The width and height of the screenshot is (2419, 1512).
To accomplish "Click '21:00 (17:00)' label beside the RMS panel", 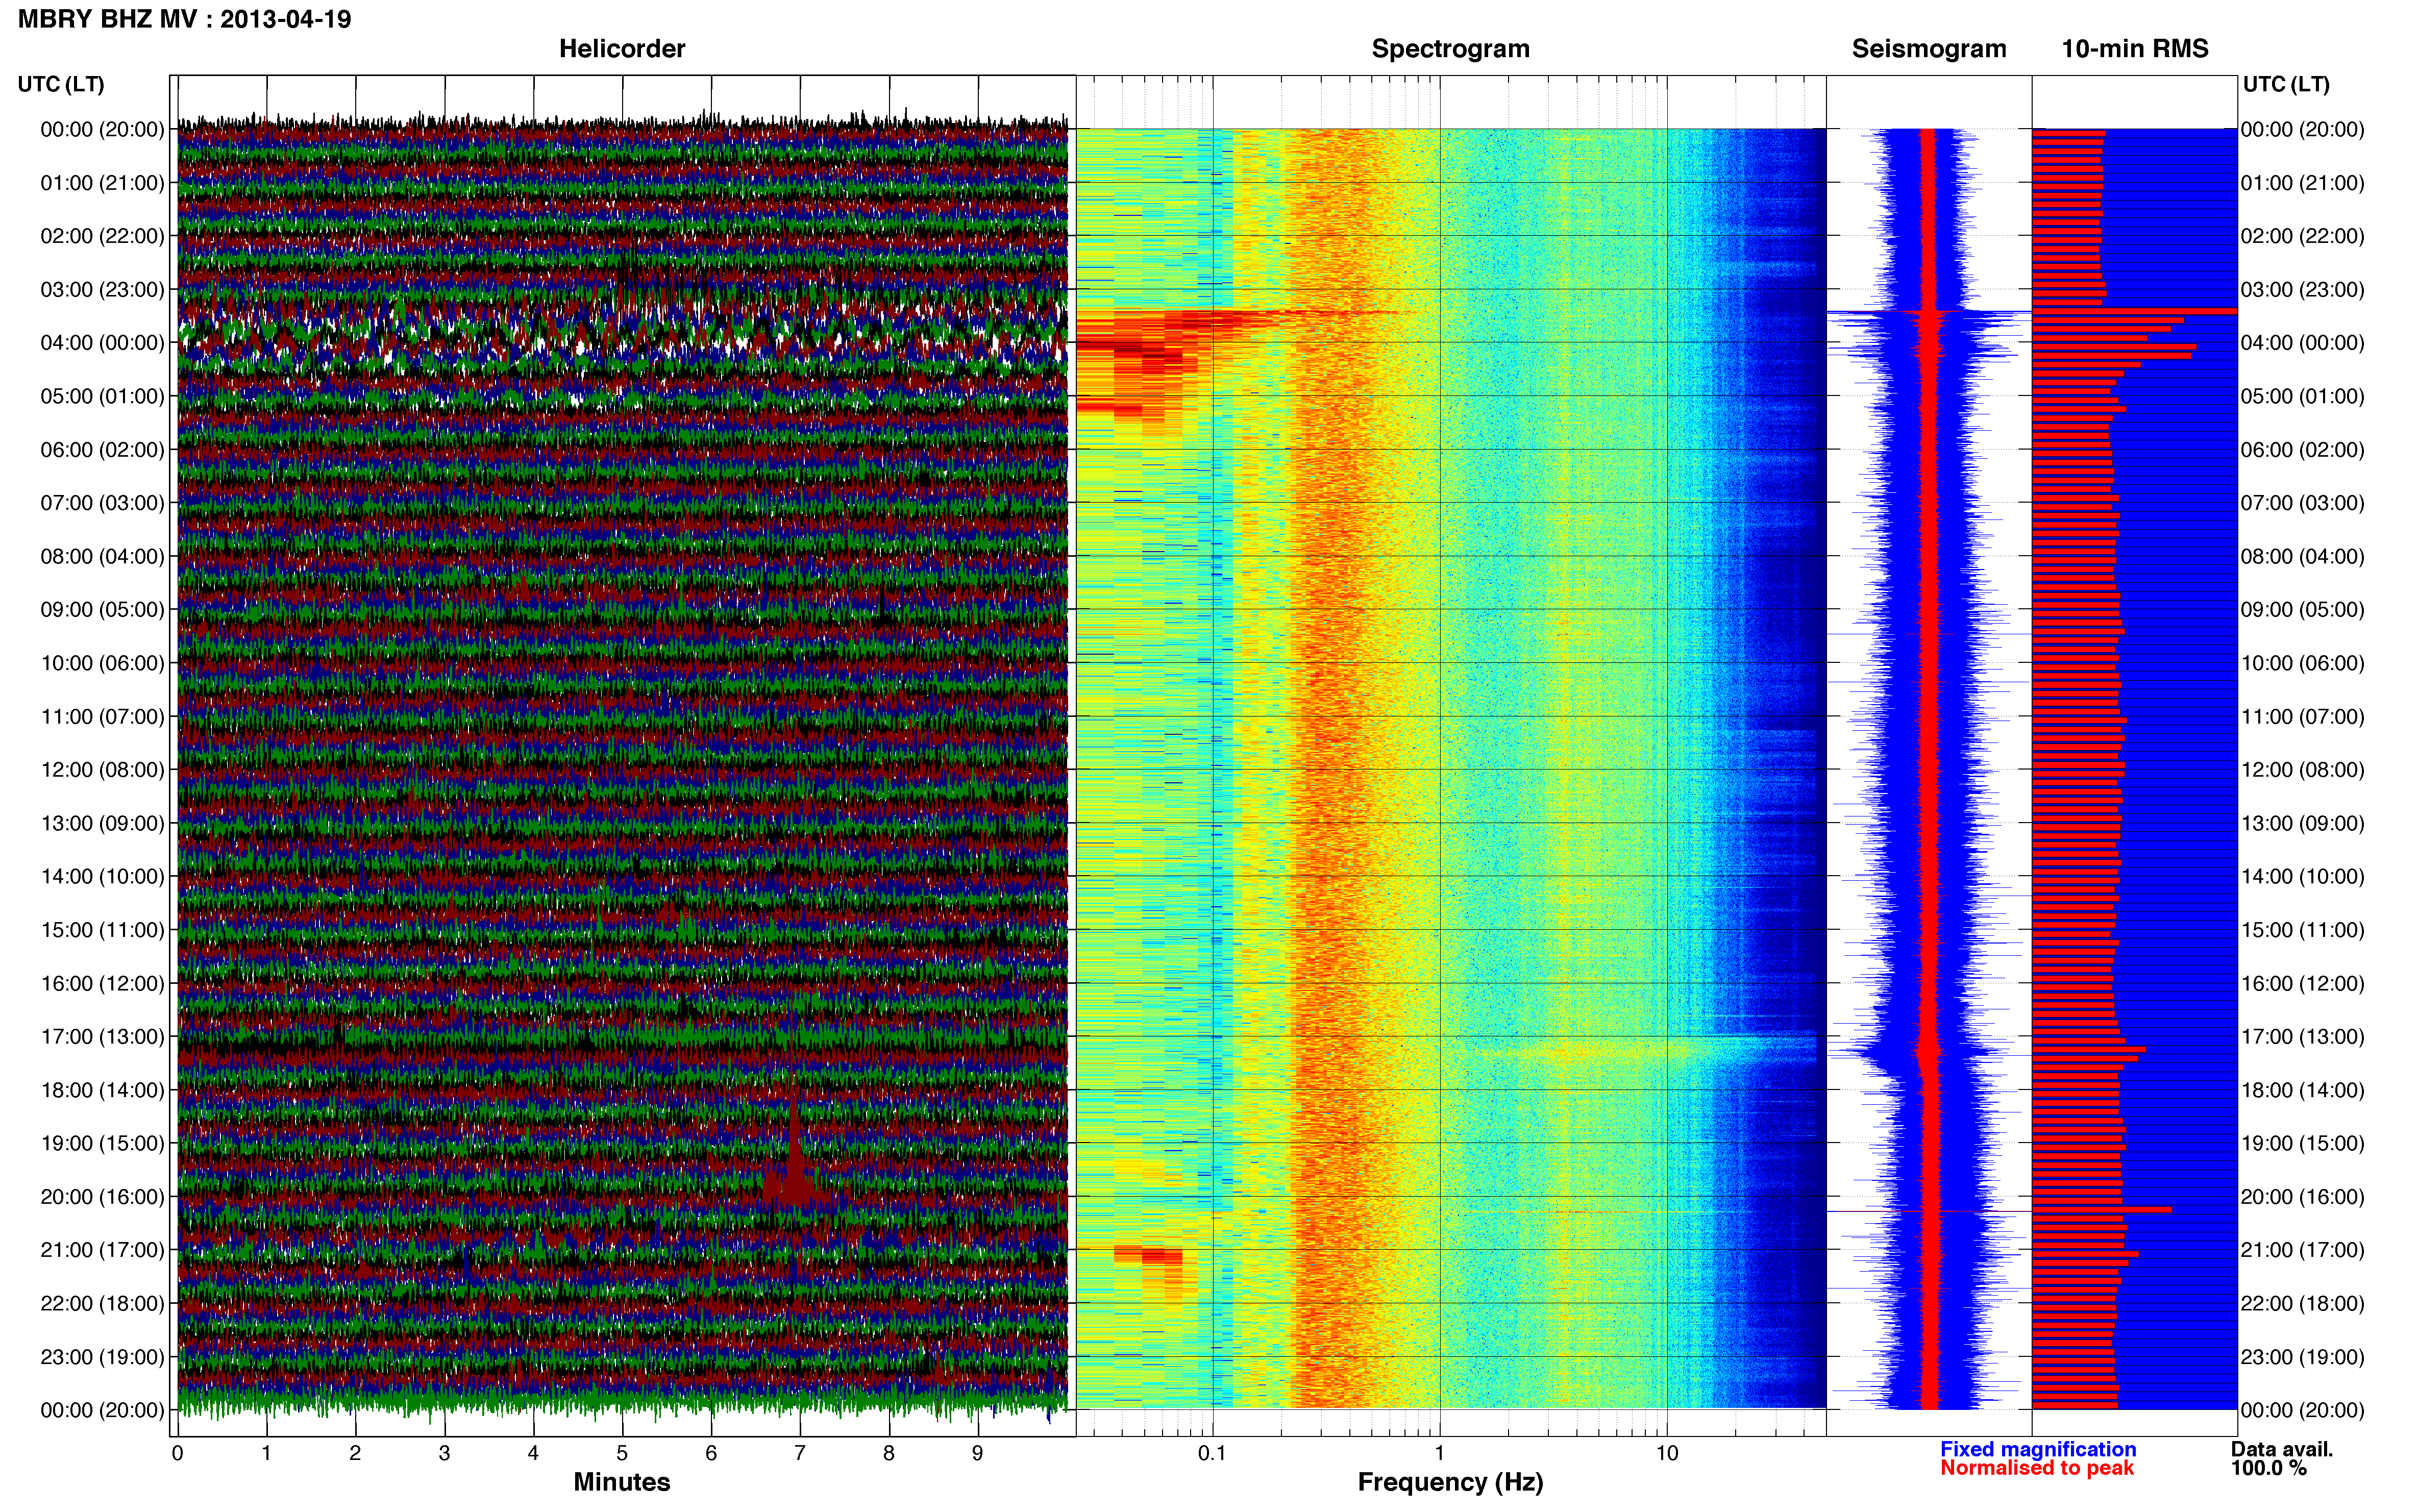I will [2303, 1250].
